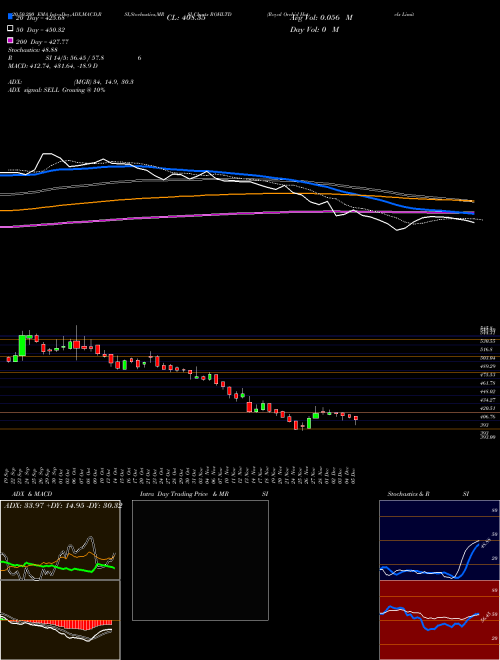Image resolution: width=500 pixels, height=660 pixels.
Task: Click the Avg Vol 0.056 M label
Action: 321,18
